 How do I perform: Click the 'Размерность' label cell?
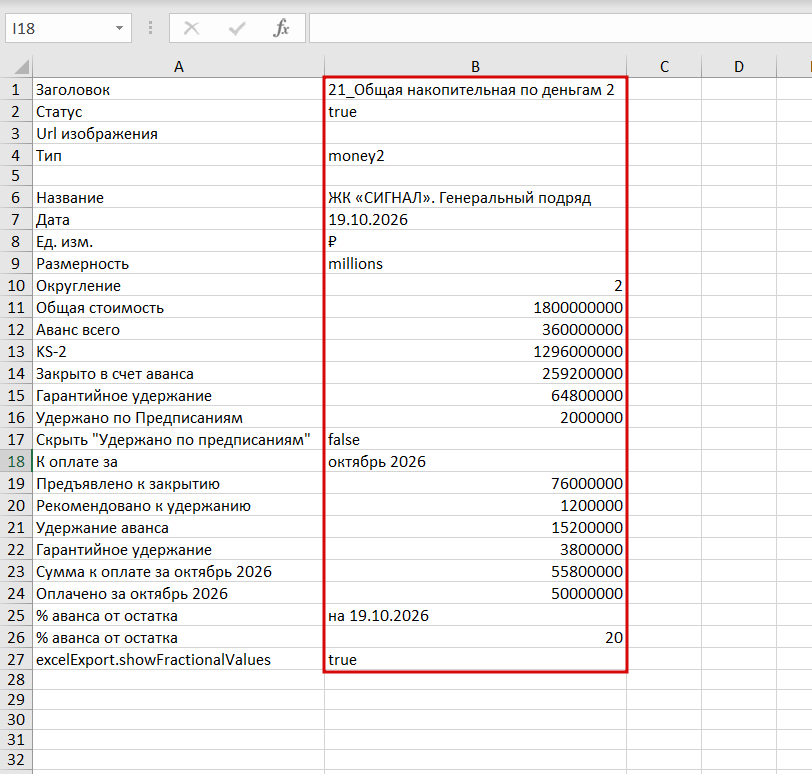coord(179,264)
